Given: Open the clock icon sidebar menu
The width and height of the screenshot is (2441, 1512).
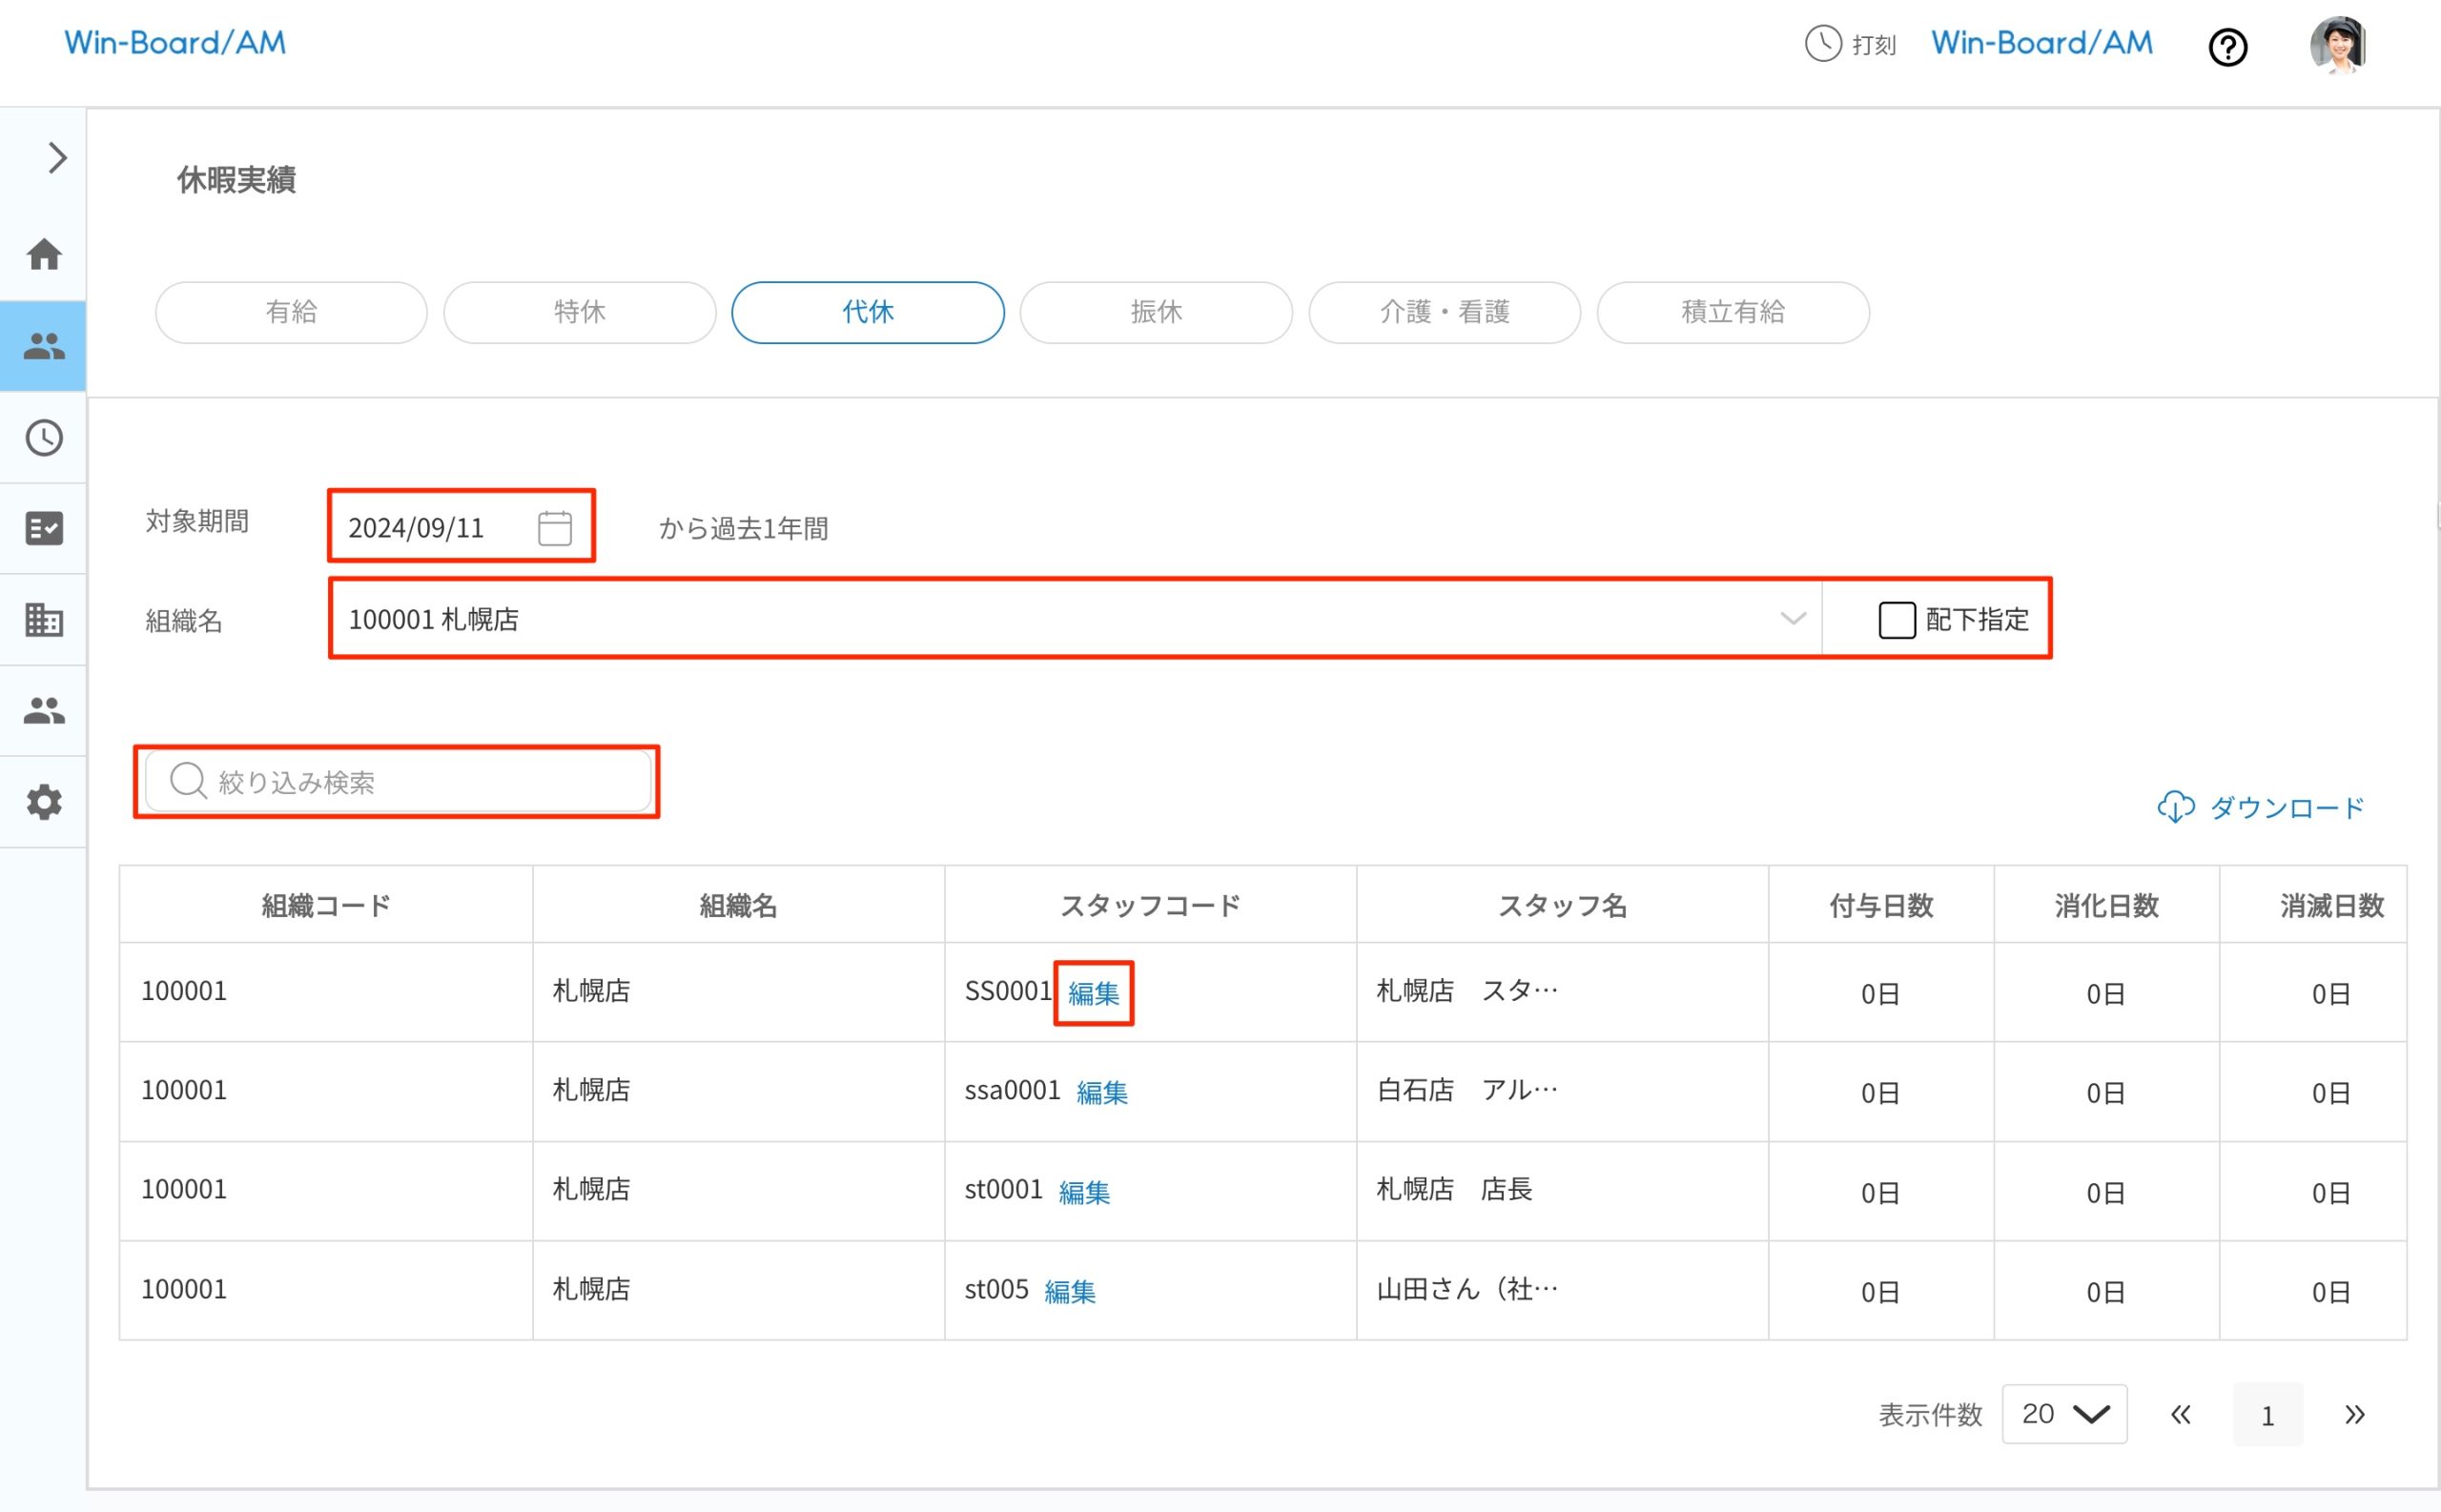Looking at the screenshot, I should [x=44, y=438].
